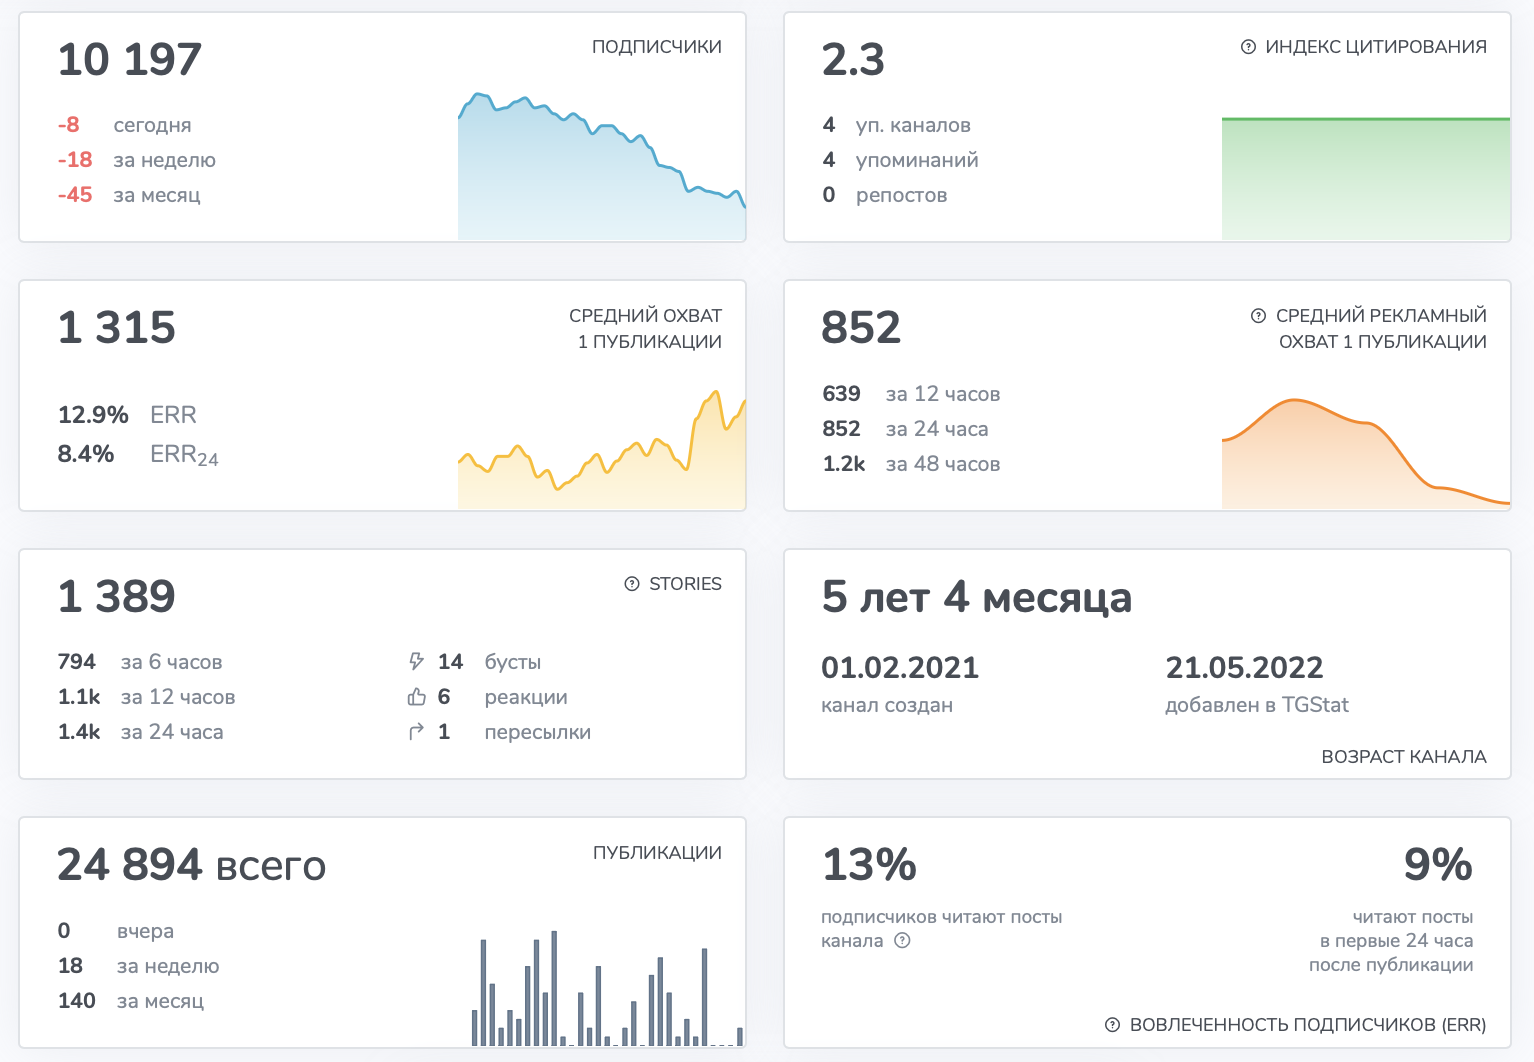Click the ИНДЕКС ЦИТИРОВАНИЯ heading text

point(1376,47)
